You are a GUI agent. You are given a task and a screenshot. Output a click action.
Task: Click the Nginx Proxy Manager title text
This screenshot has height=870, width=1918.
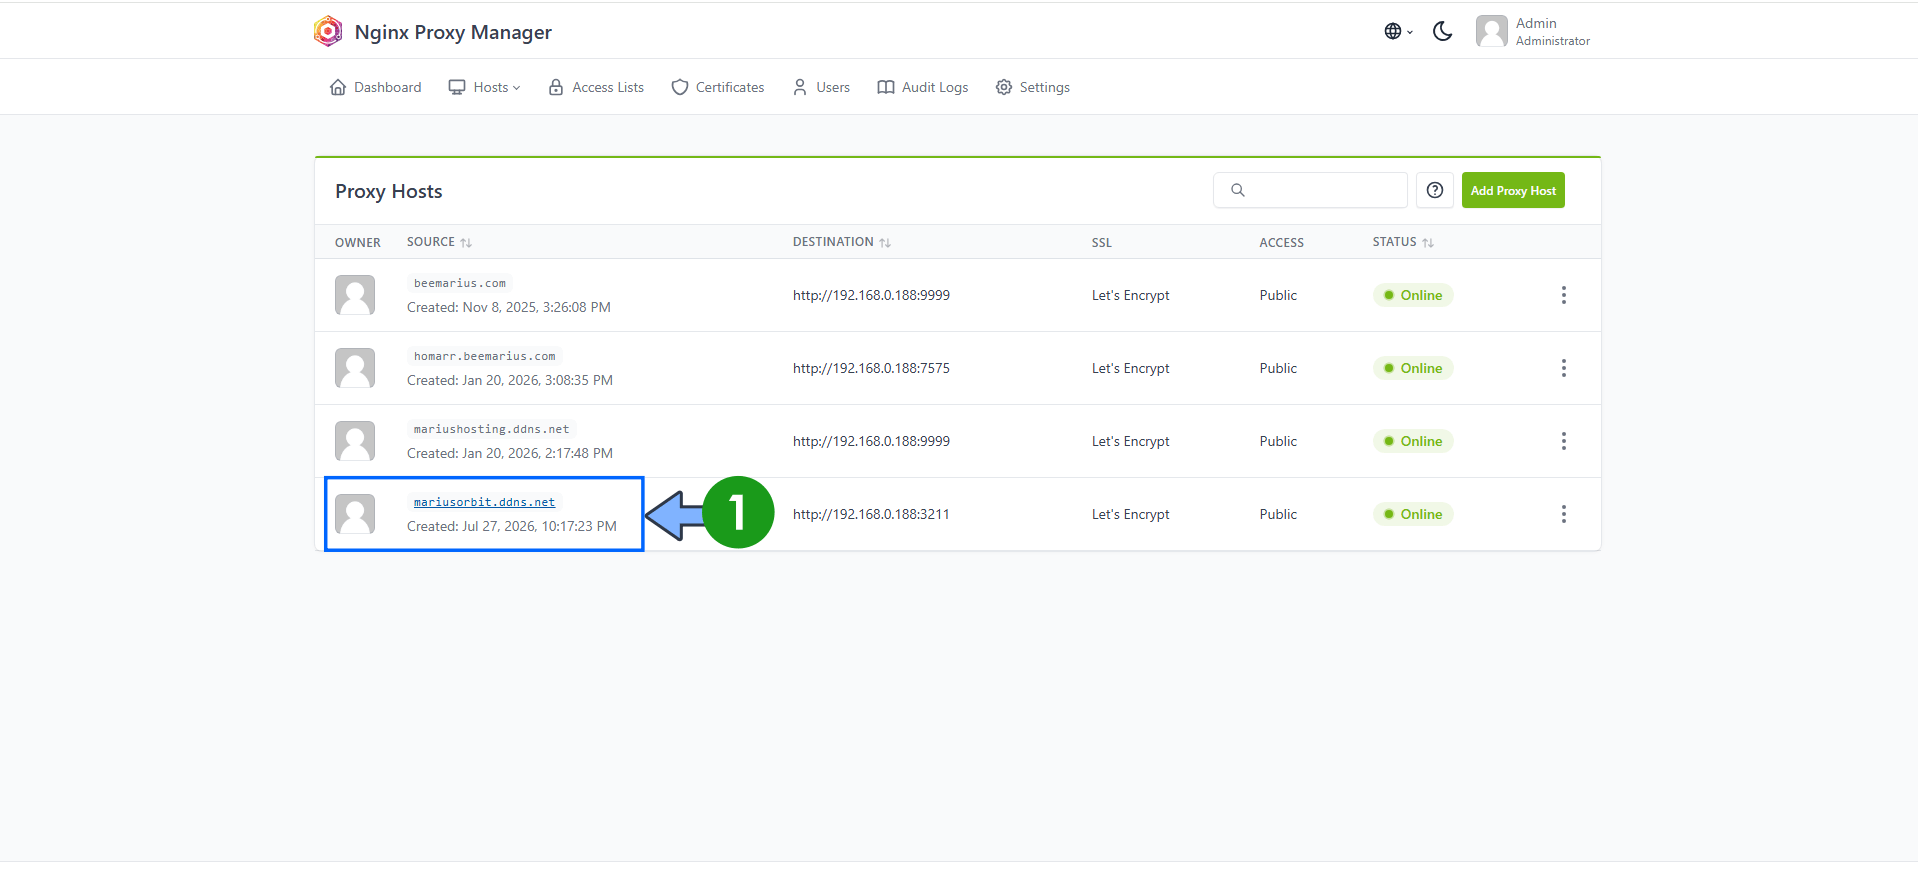pos(453,32)
